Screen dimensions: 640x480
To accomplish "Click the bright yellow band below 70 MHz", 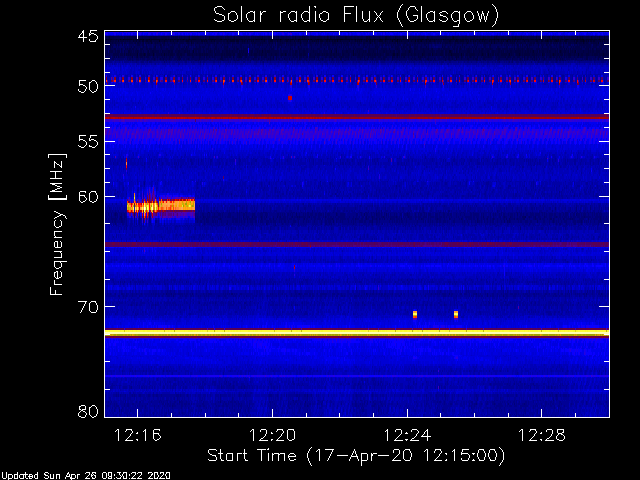I will tap(357, 333).
